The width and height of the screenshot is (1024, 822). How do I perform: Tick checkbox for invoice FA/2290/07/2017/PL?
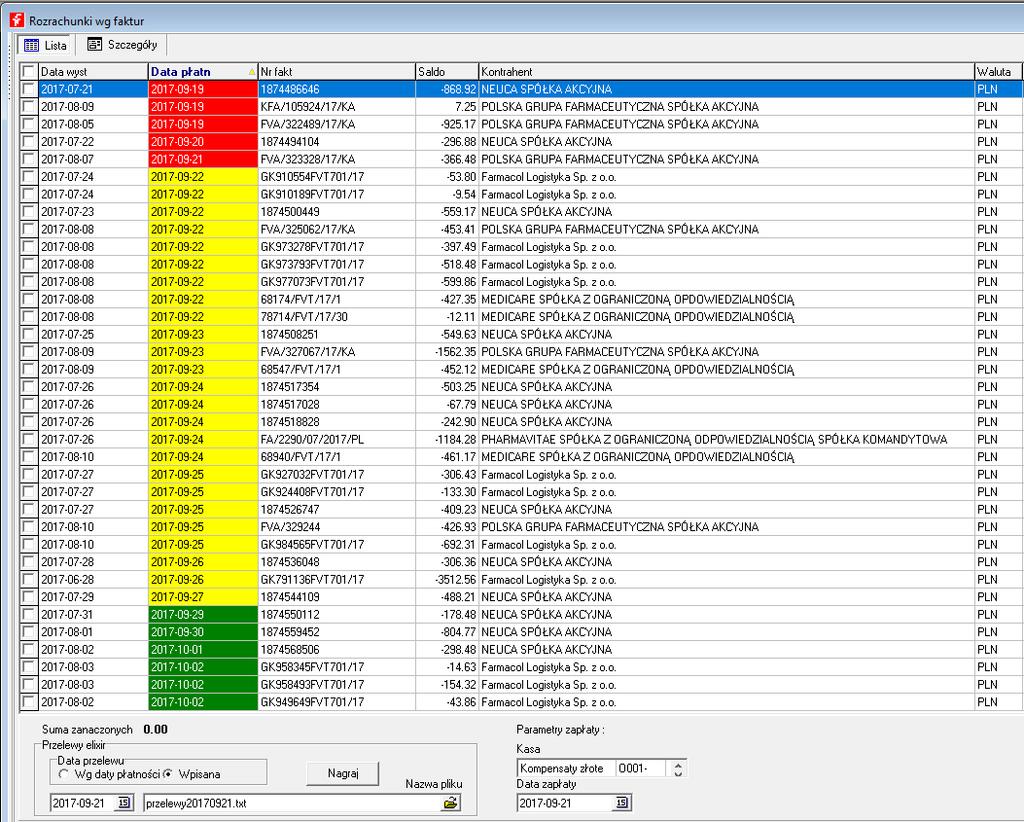28,439
